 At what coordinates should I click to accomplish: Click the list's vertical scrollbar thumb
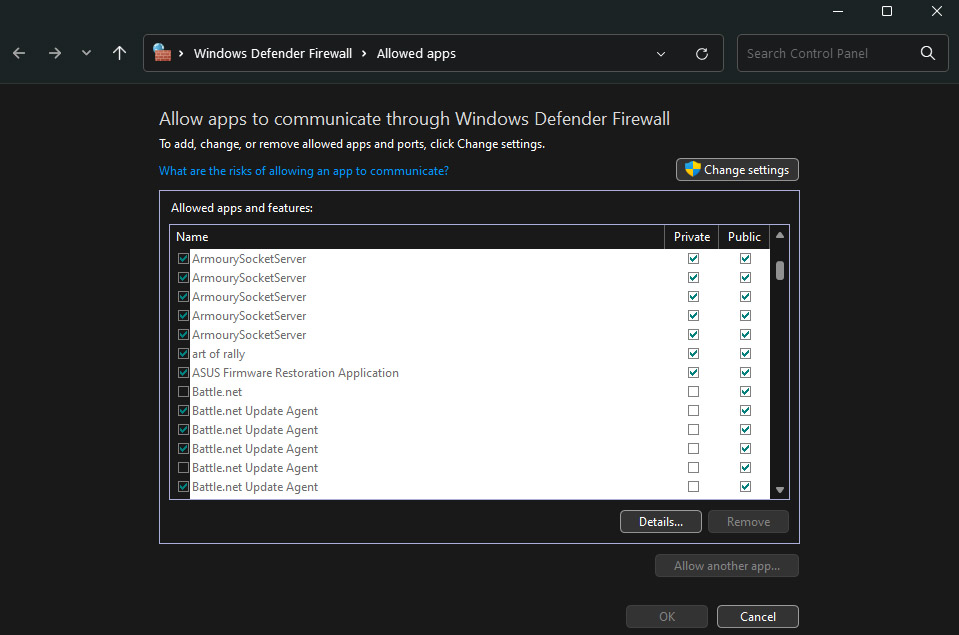(x=780, y=270)
